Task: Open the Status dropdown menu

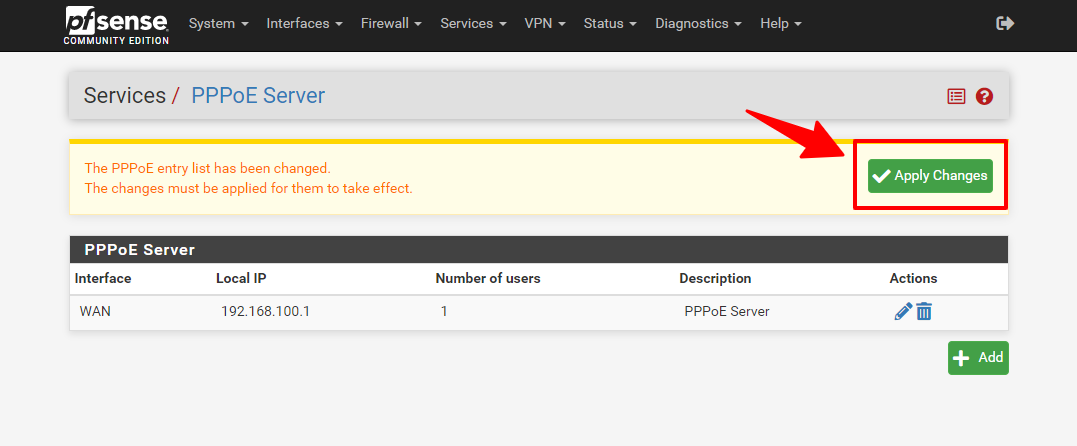Action: tap(609, 23)
